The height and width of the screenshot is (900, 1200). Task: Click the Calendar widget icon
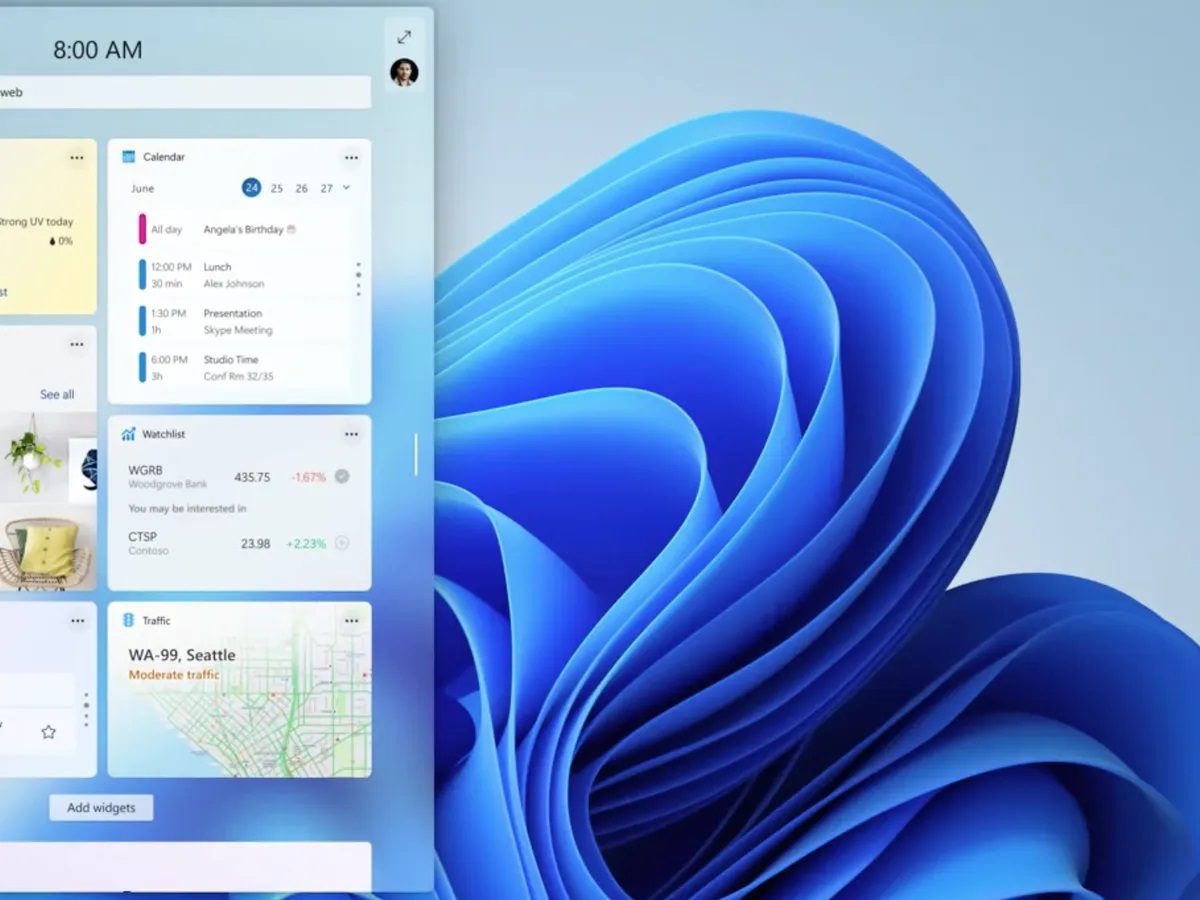(x=129, y=157)
